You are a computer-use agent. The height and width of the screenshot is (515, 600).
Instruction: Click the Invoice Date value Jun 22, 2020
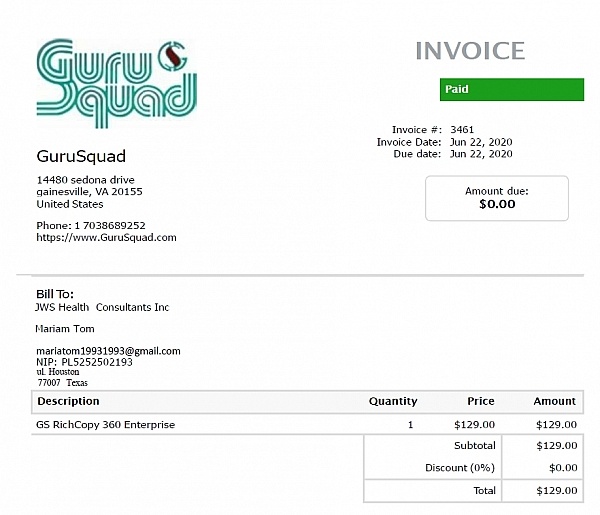click(x=481, y=142)
